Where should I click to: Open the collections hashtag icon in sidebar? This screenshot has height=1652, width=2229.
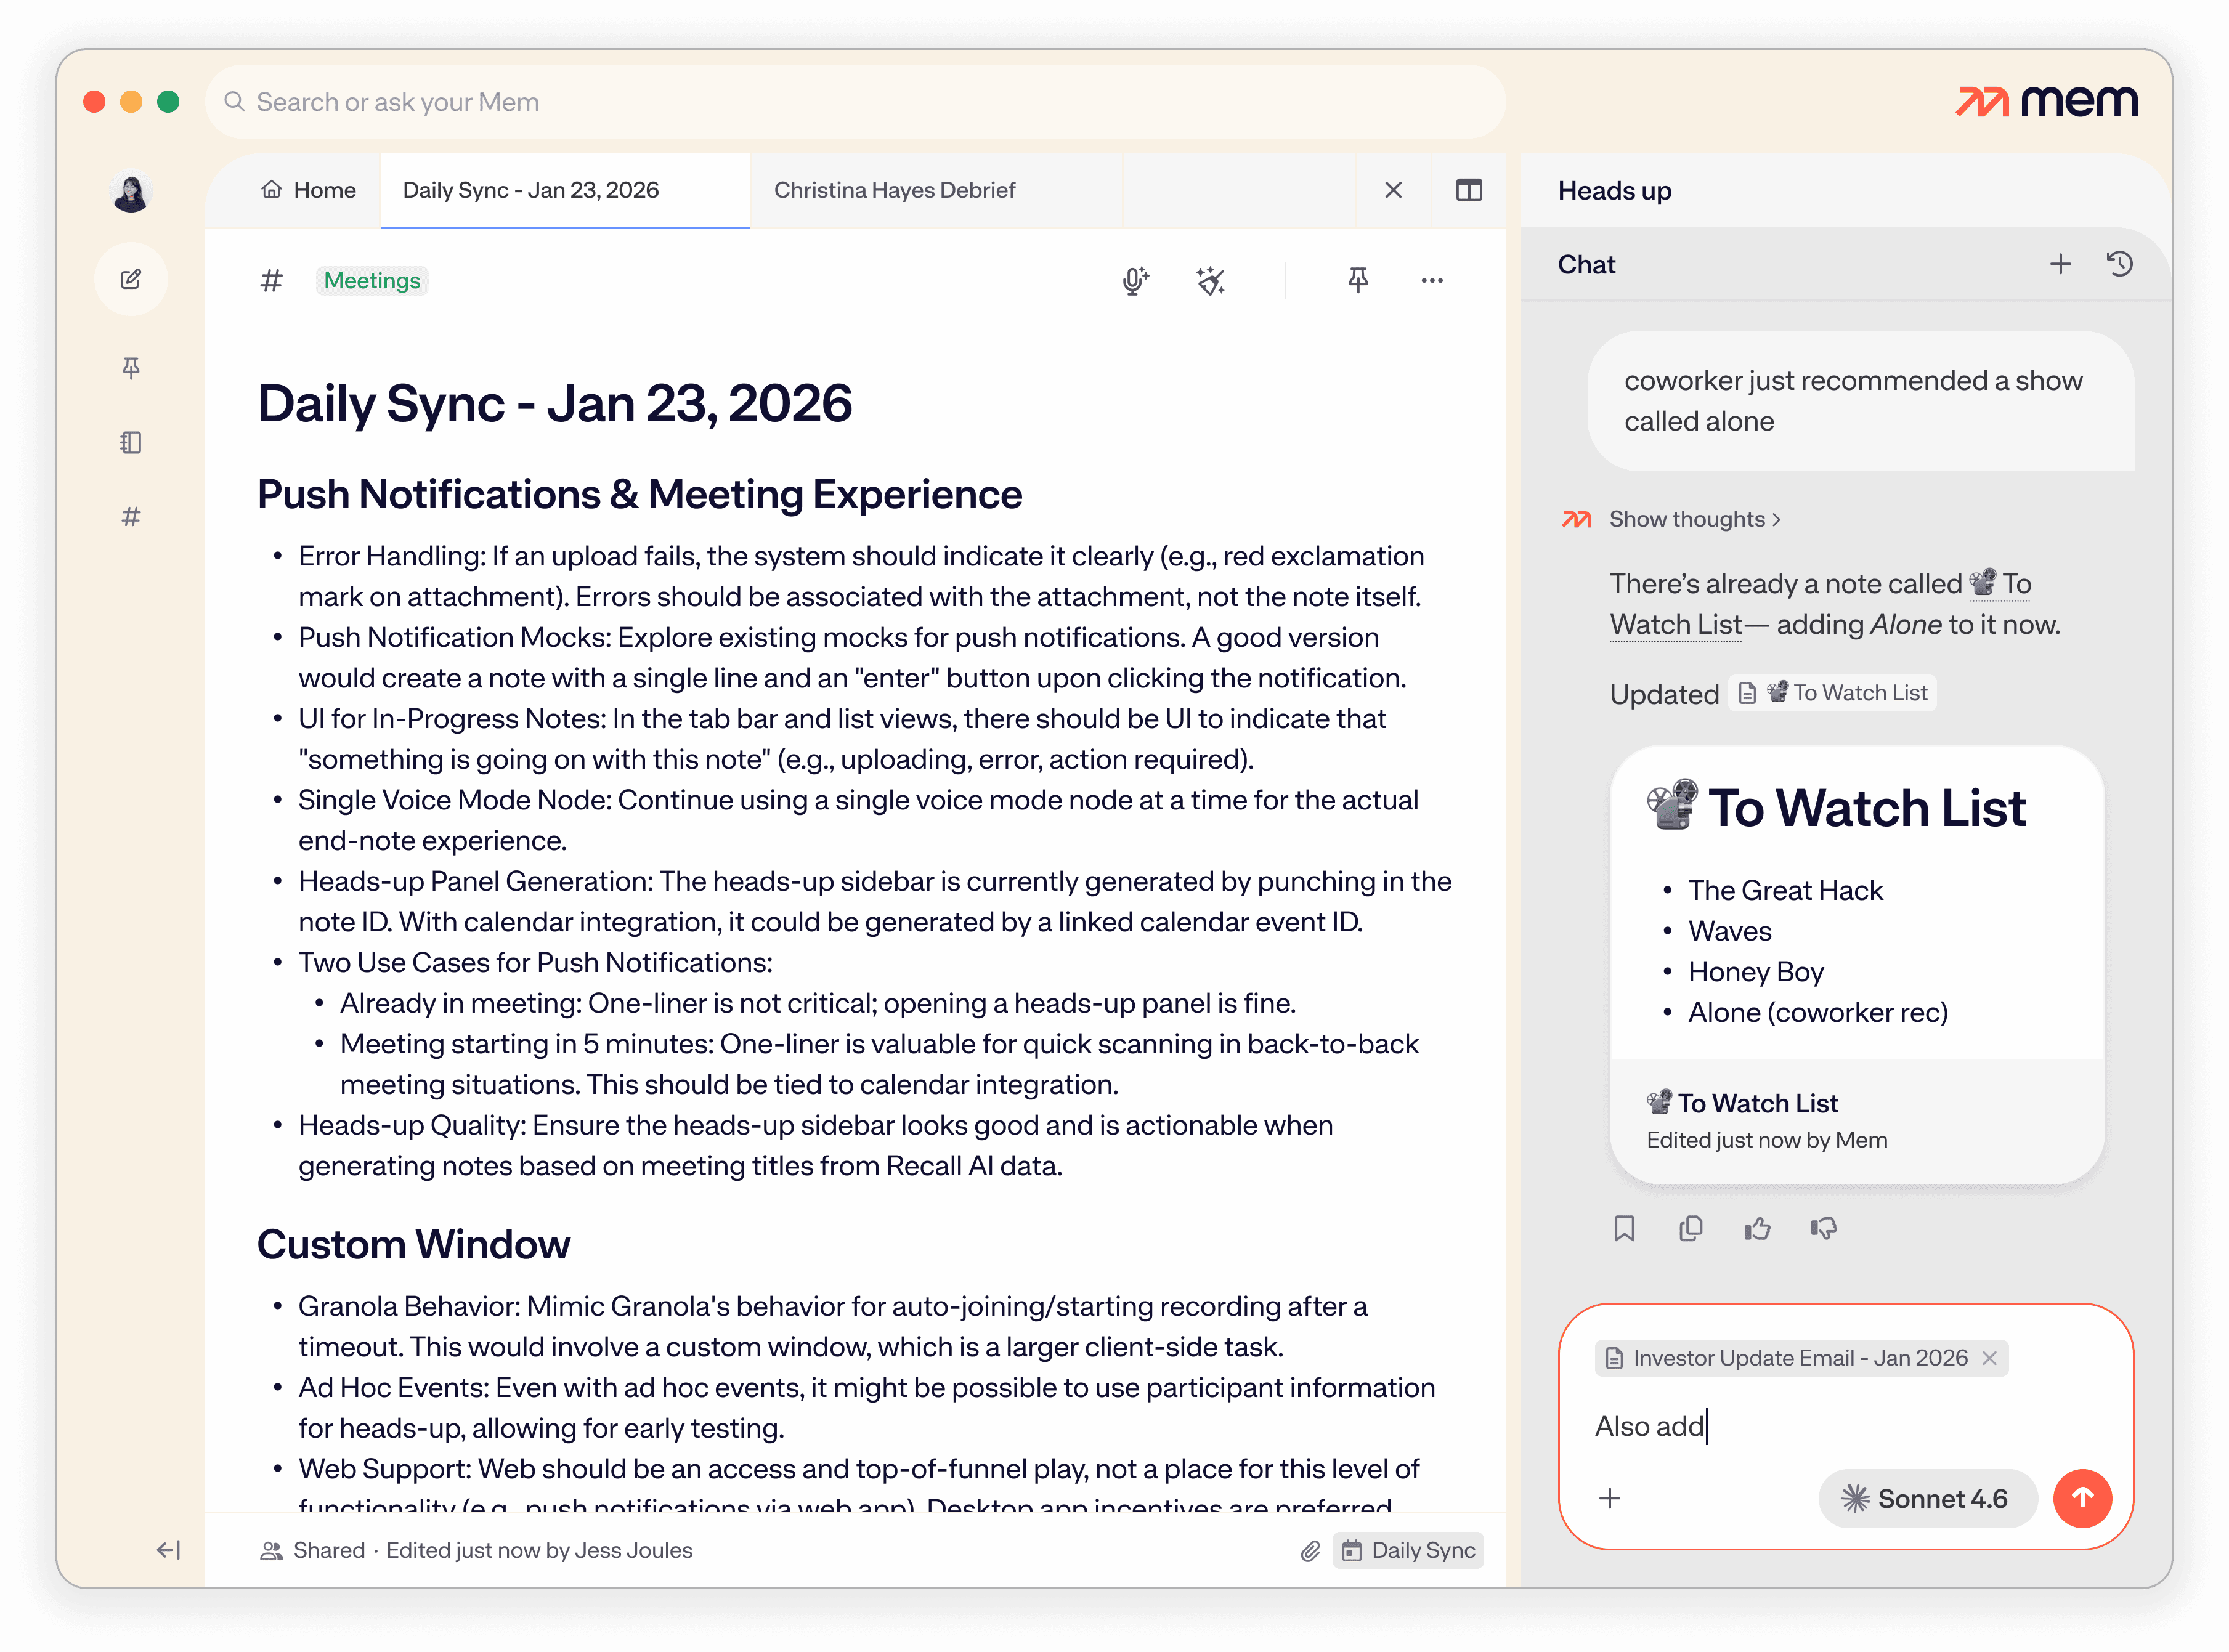coord(131,517)
